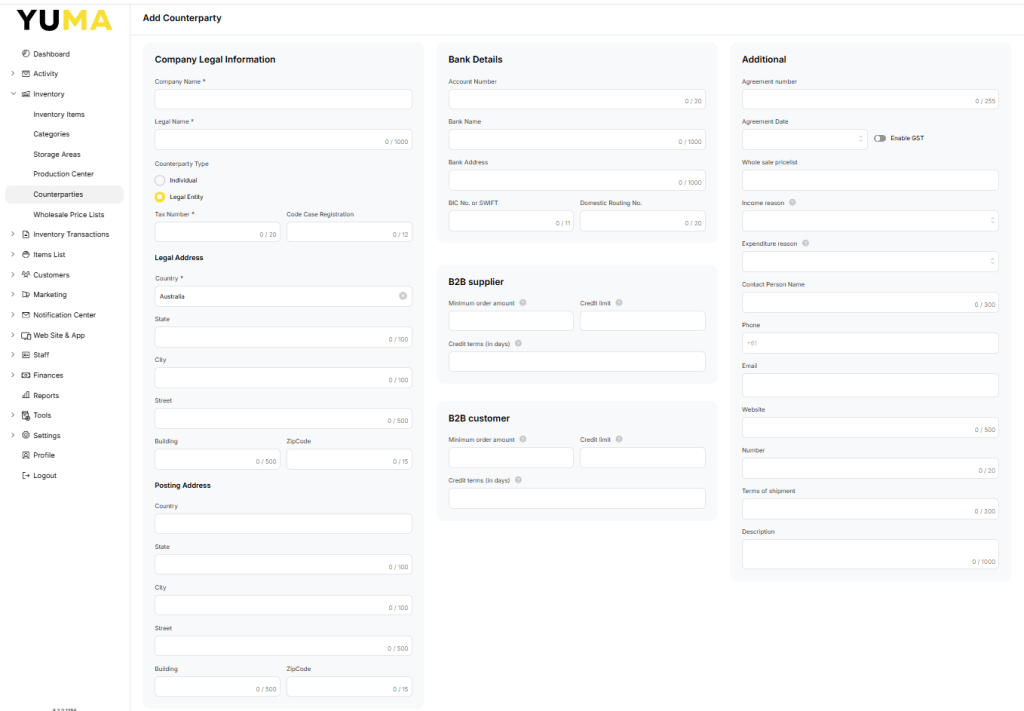Click the Agreement number field
1024x711 pixels.
870,99
